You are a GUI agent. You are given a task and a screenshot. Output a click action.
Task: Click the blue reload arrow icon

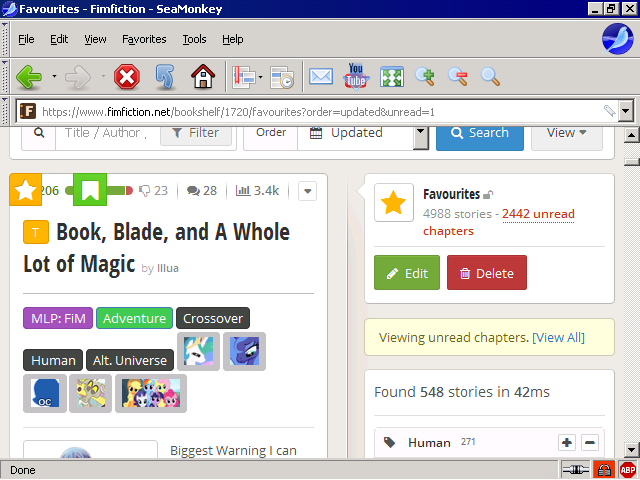coord(165,77)
